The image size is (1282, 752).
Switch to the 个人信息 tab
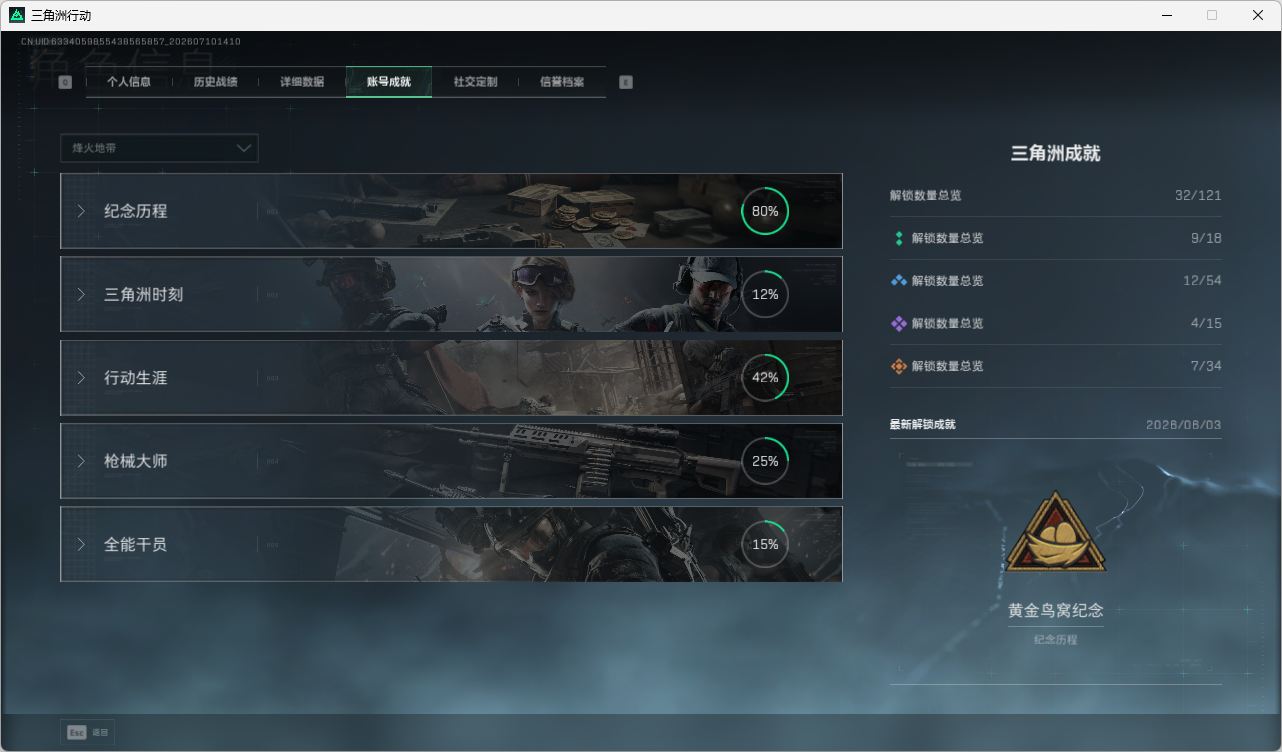(129, 82)
